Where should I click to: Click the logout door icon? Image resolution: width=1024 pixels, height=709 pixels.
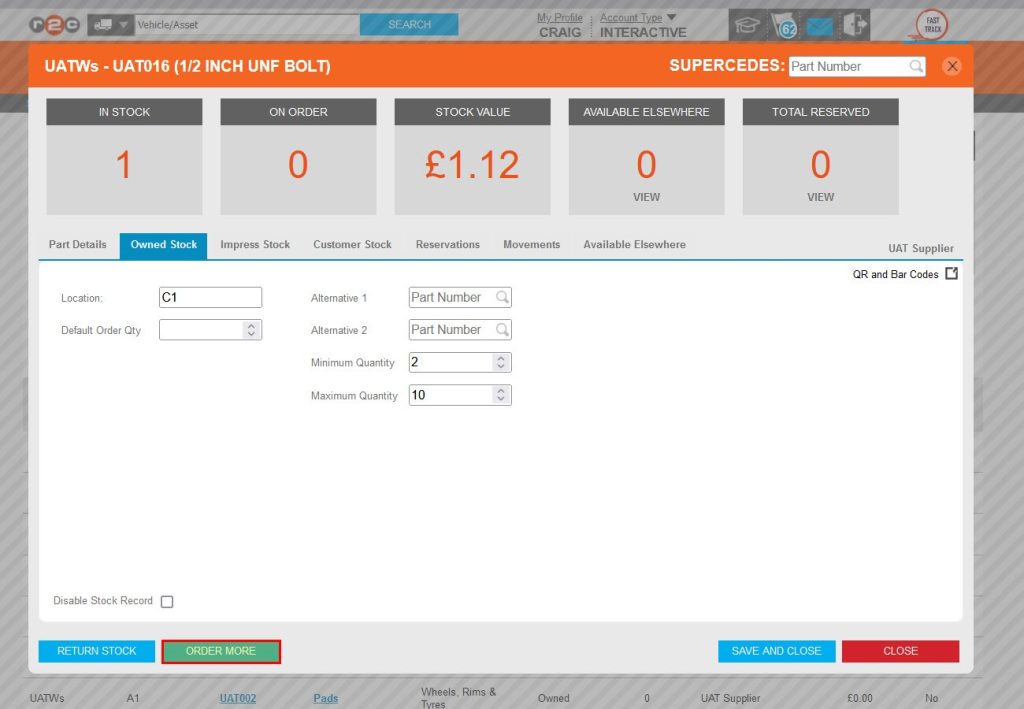855,24
